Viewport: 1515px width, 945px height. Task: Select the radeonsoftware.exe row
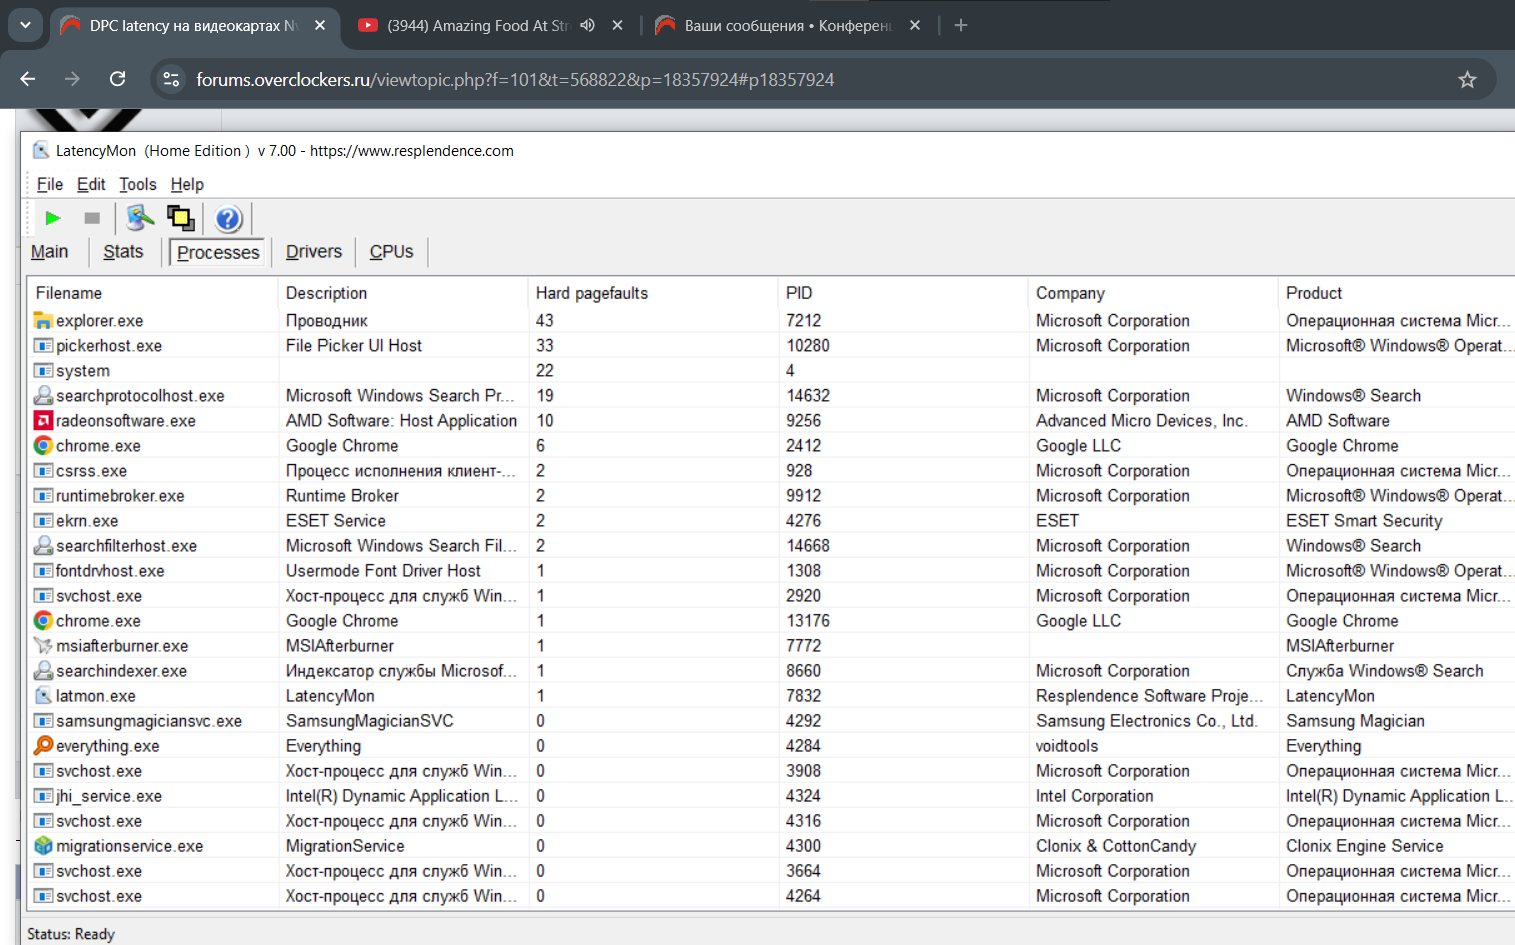(x=126, y=421)
